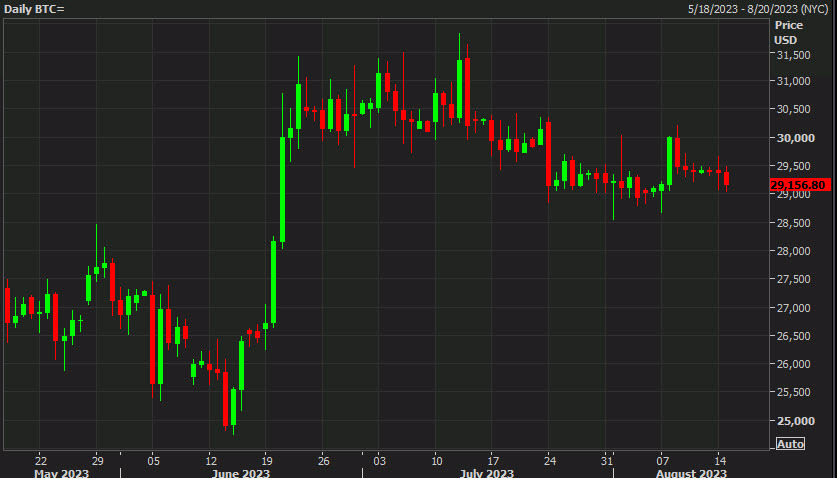Click the bold 25,000 price axis label
This screenshot has width=837, height=478.
click(x=795, y=421)
